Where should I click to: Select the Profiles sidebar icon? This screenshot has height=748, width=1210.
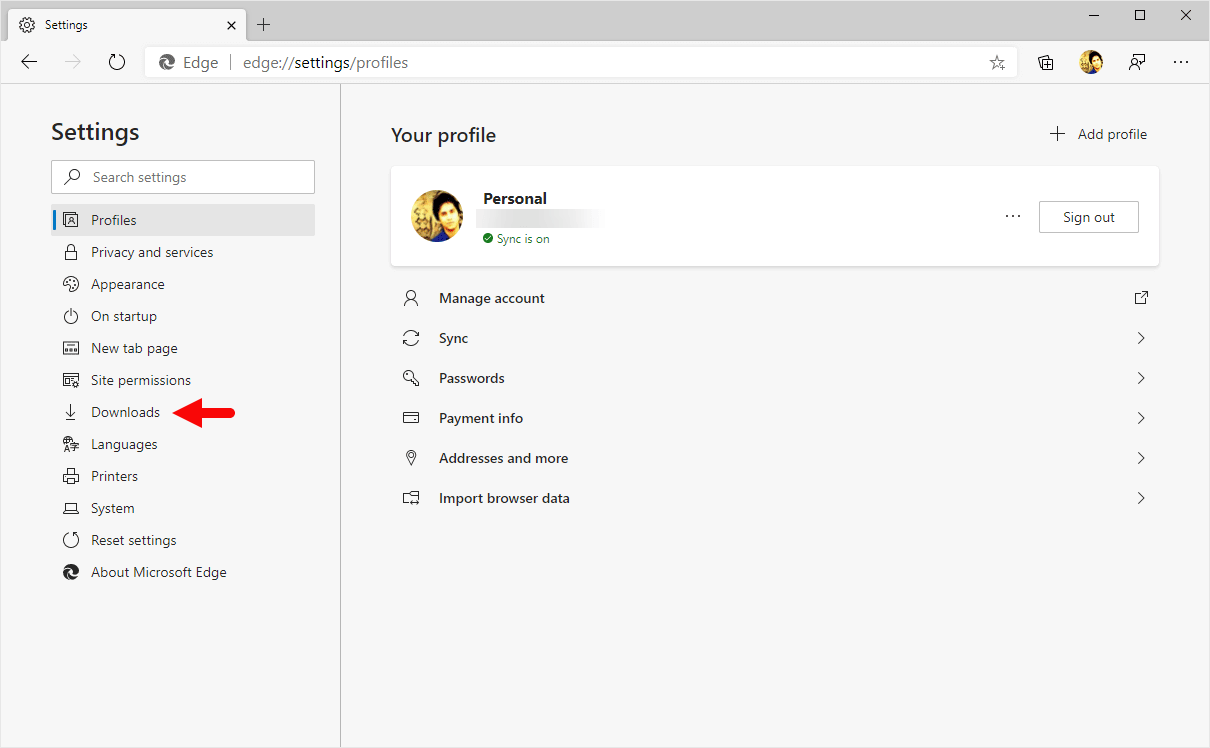pyautogui.click(x=71, y=219)
